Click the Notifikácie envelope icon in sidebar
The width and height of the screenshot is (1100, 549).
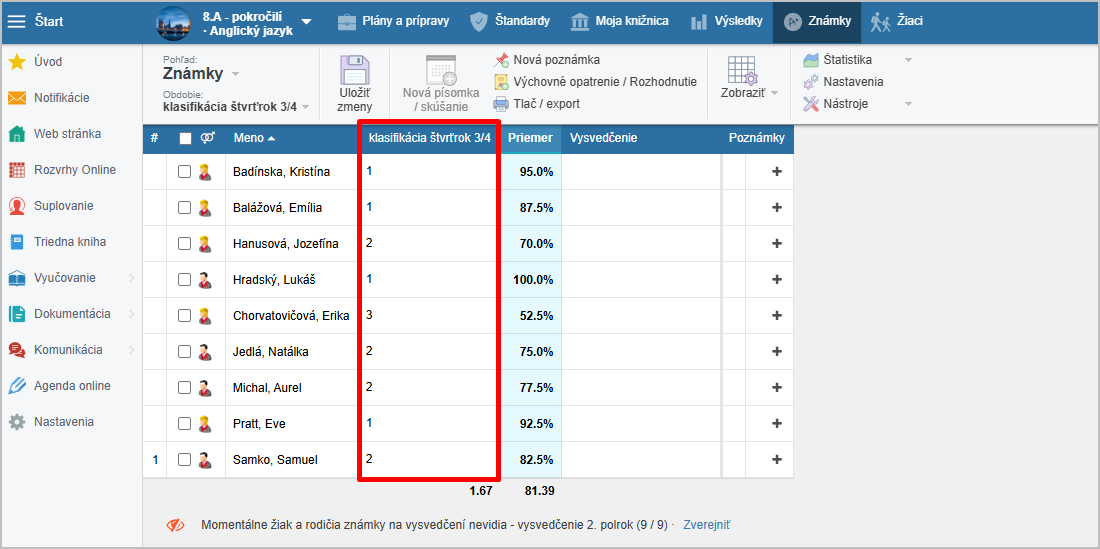[x=17, y=98]
